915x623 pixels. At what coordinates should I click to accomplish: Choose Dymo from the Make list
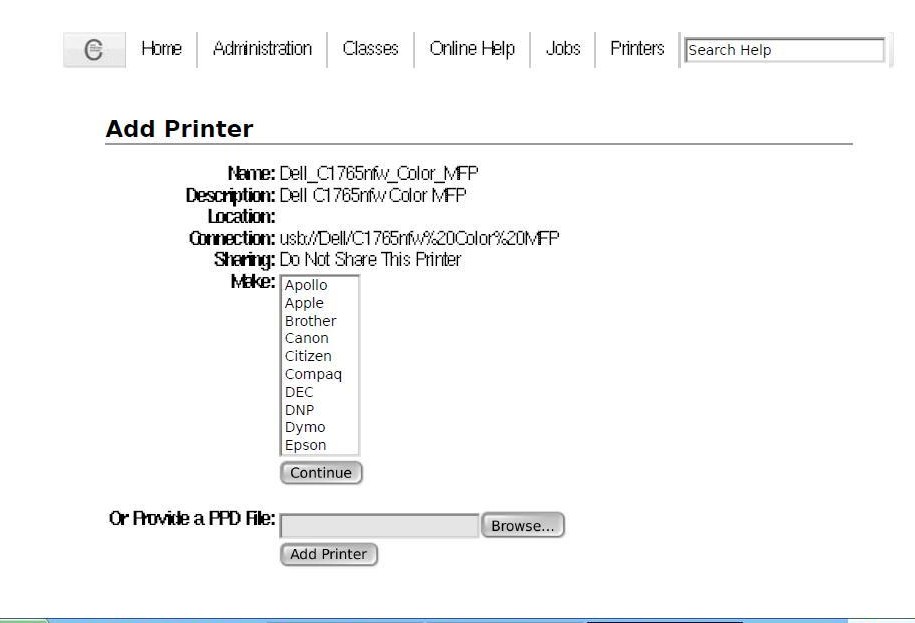[x=320, y=428]
